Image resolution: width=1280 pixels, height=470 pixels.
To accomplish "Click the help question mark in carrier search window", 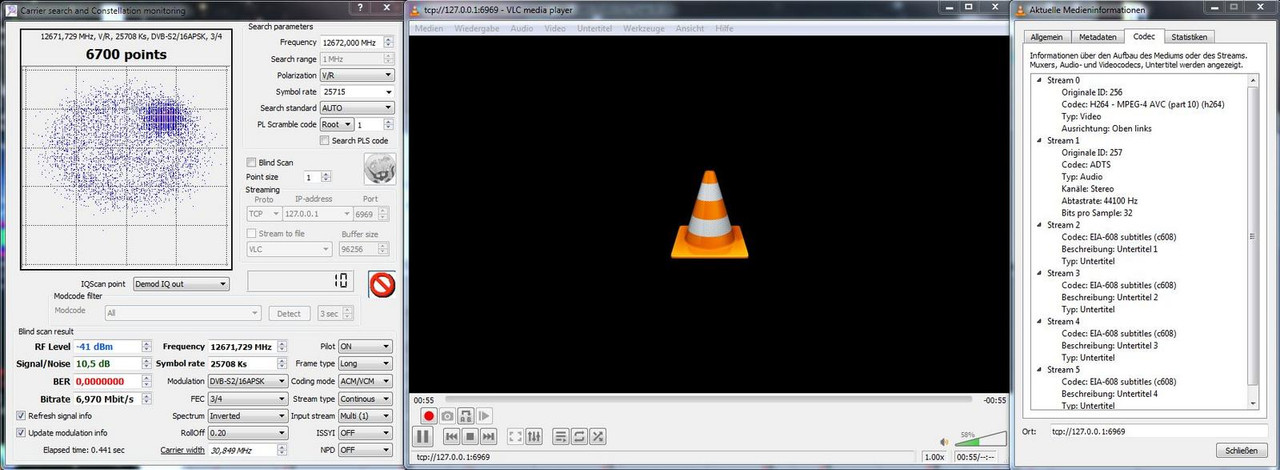I will pyautogui.click(x=361, y=8).
